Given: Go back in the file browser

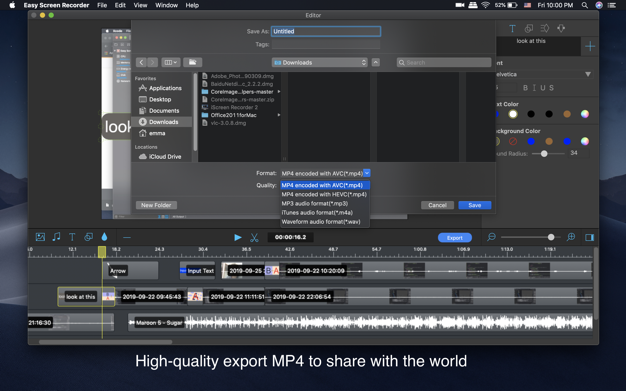Looking at the screenshot, I should 141,62.
